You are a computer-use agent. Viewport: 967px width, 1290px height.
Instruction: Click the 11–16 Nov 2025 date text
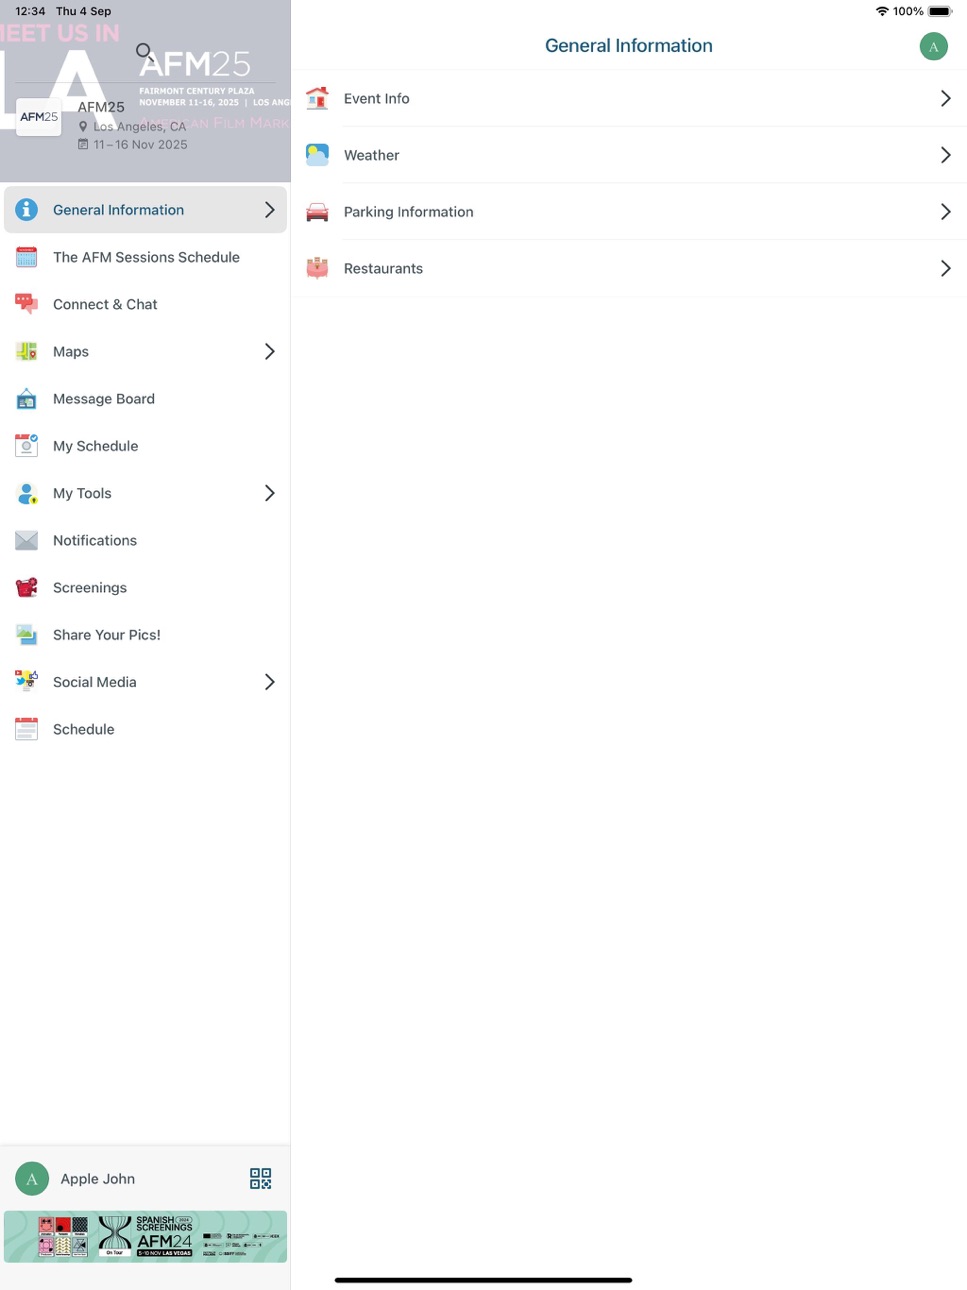coord(140,145)
